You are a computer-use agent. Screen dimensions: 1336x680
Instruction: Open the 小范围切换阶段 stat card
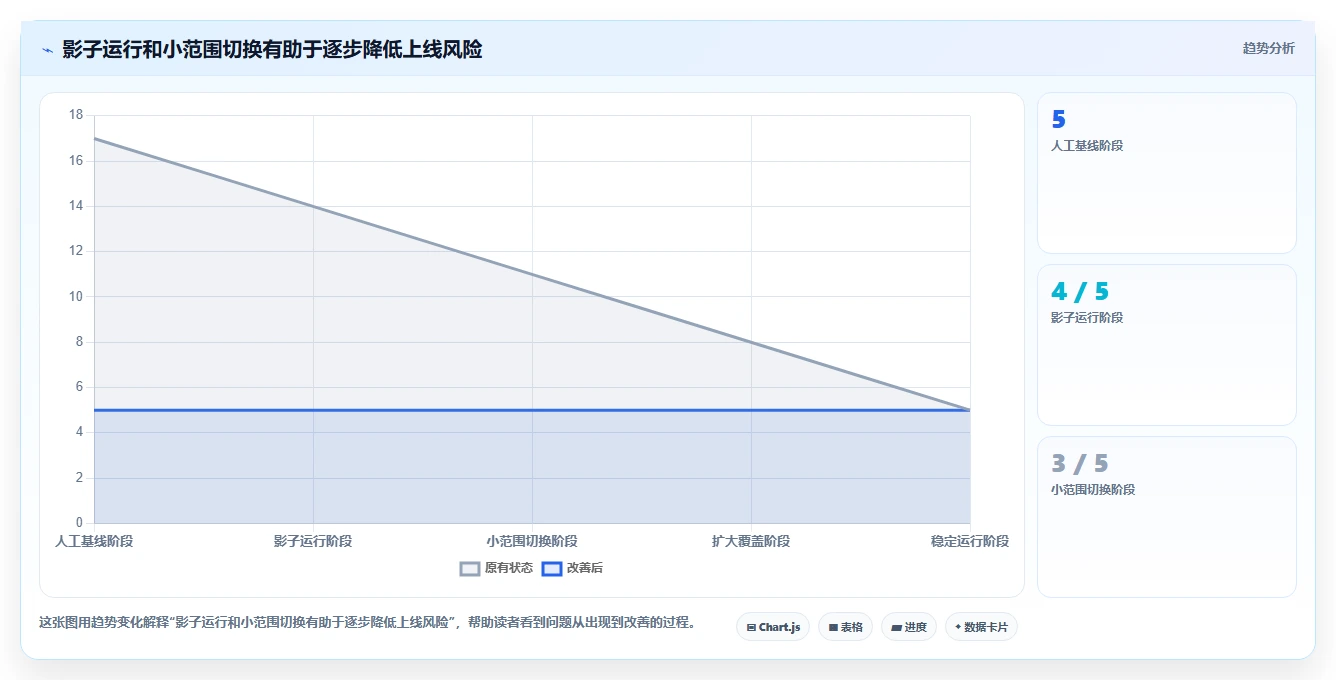(1167, 517)
